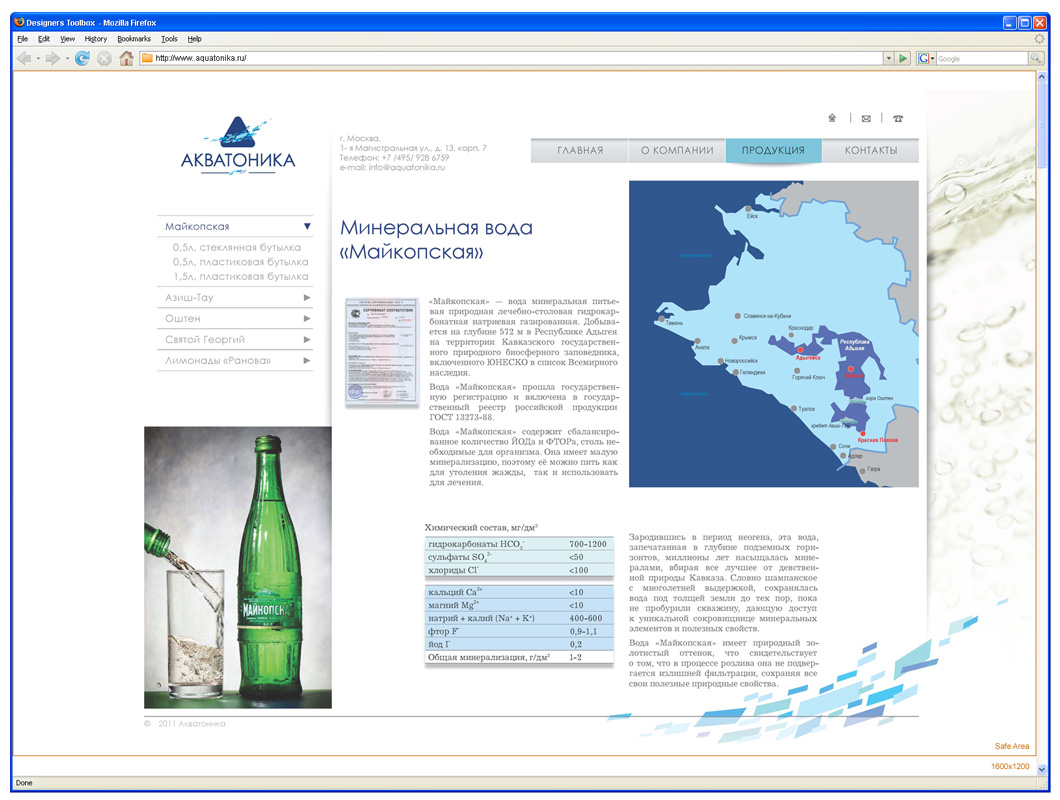Click the Красная Поляна label on the map
The height and width of the screenshot is (800, 1060).
pos(877,440)
